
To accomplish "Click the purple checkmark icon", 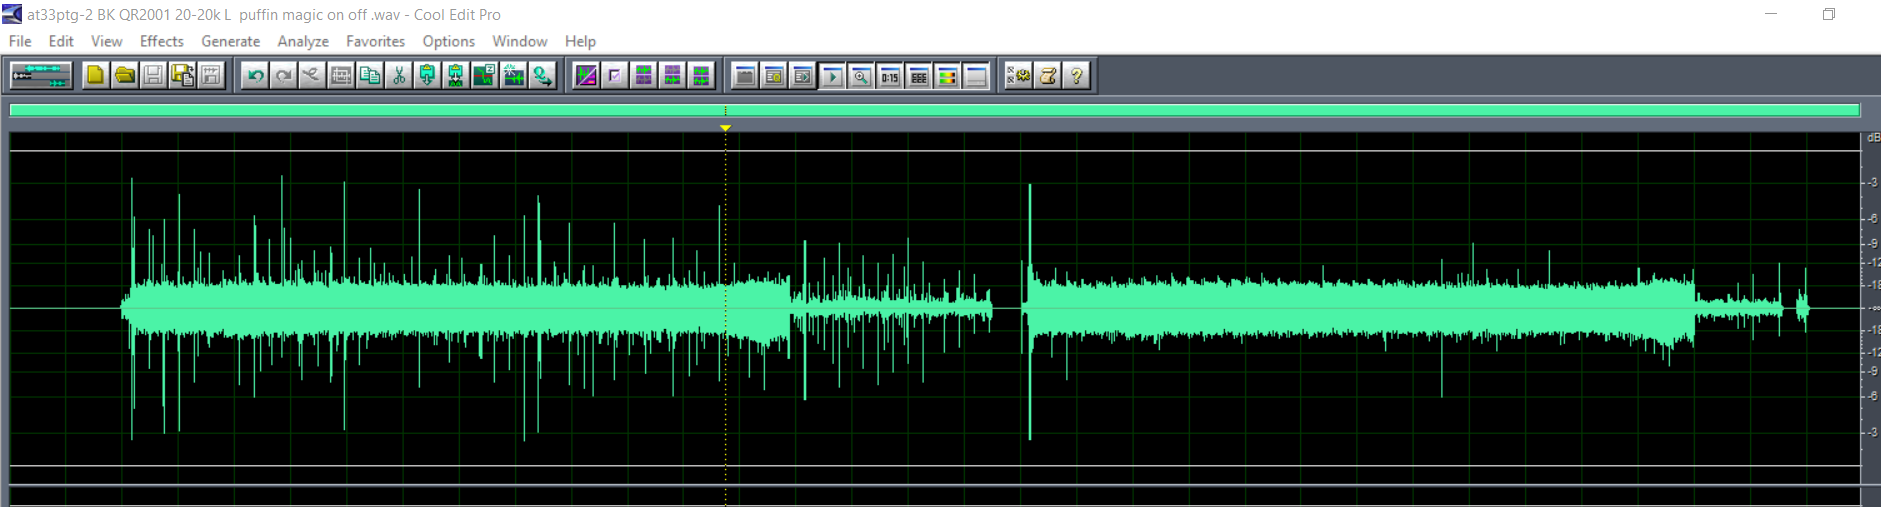I will [x=615, y=76].
